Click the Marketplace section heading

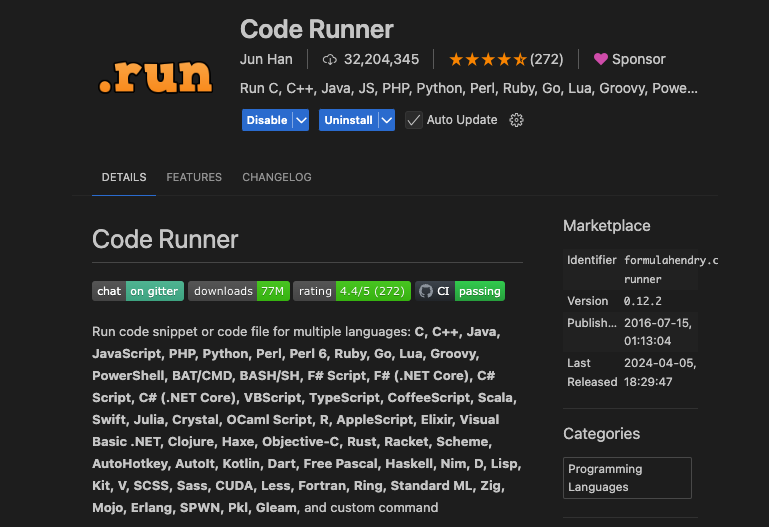coord(607,226)
